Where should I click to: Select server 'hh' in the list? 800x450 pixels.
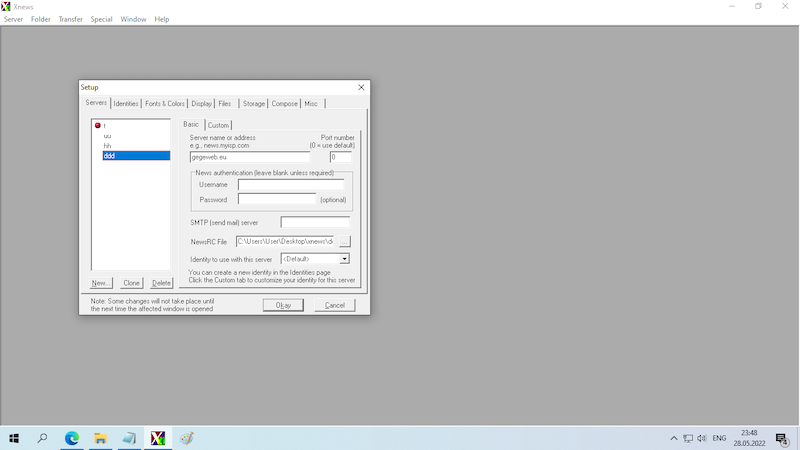click(x=107, y=145)
